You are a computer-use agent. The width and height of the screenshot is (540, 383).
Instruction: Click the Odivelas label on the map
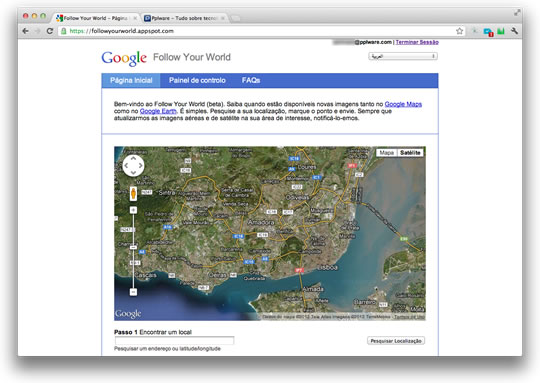tap(298, 197)
